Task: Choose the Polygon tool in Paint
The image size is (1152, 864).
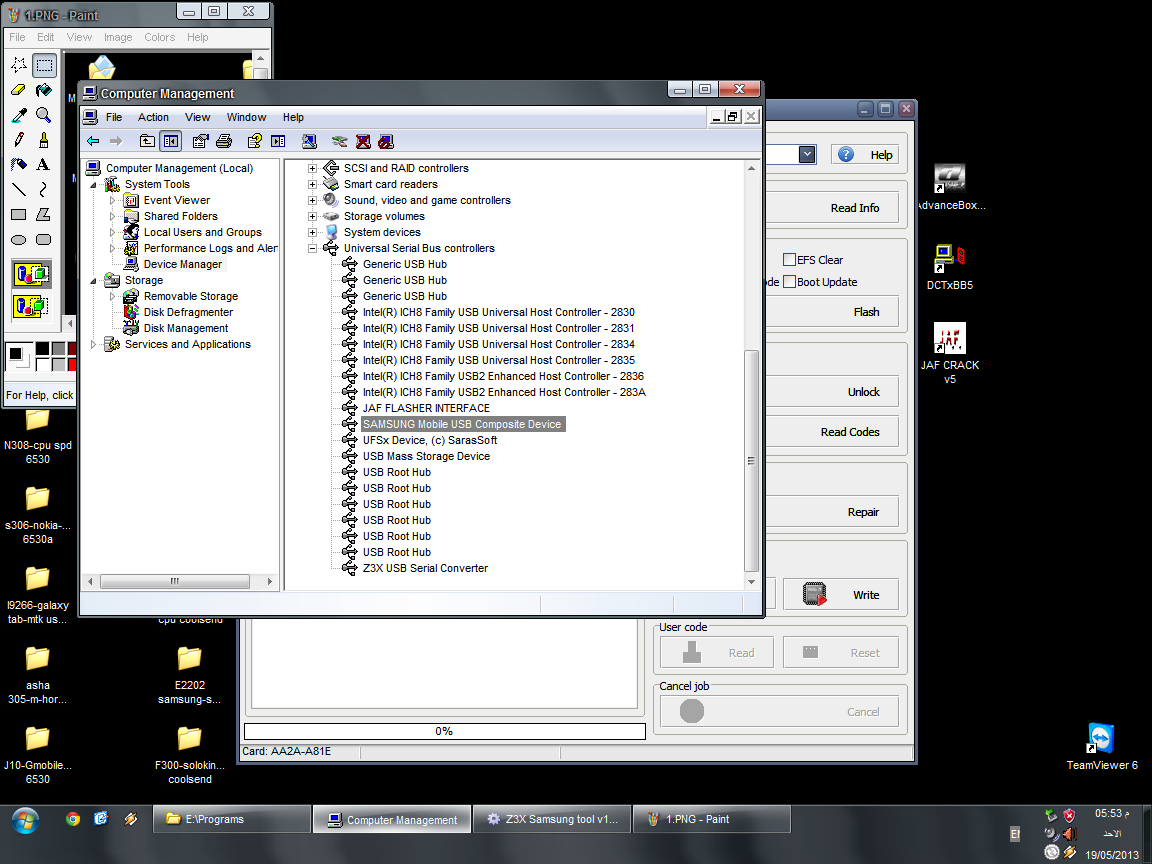Action: 44,215
